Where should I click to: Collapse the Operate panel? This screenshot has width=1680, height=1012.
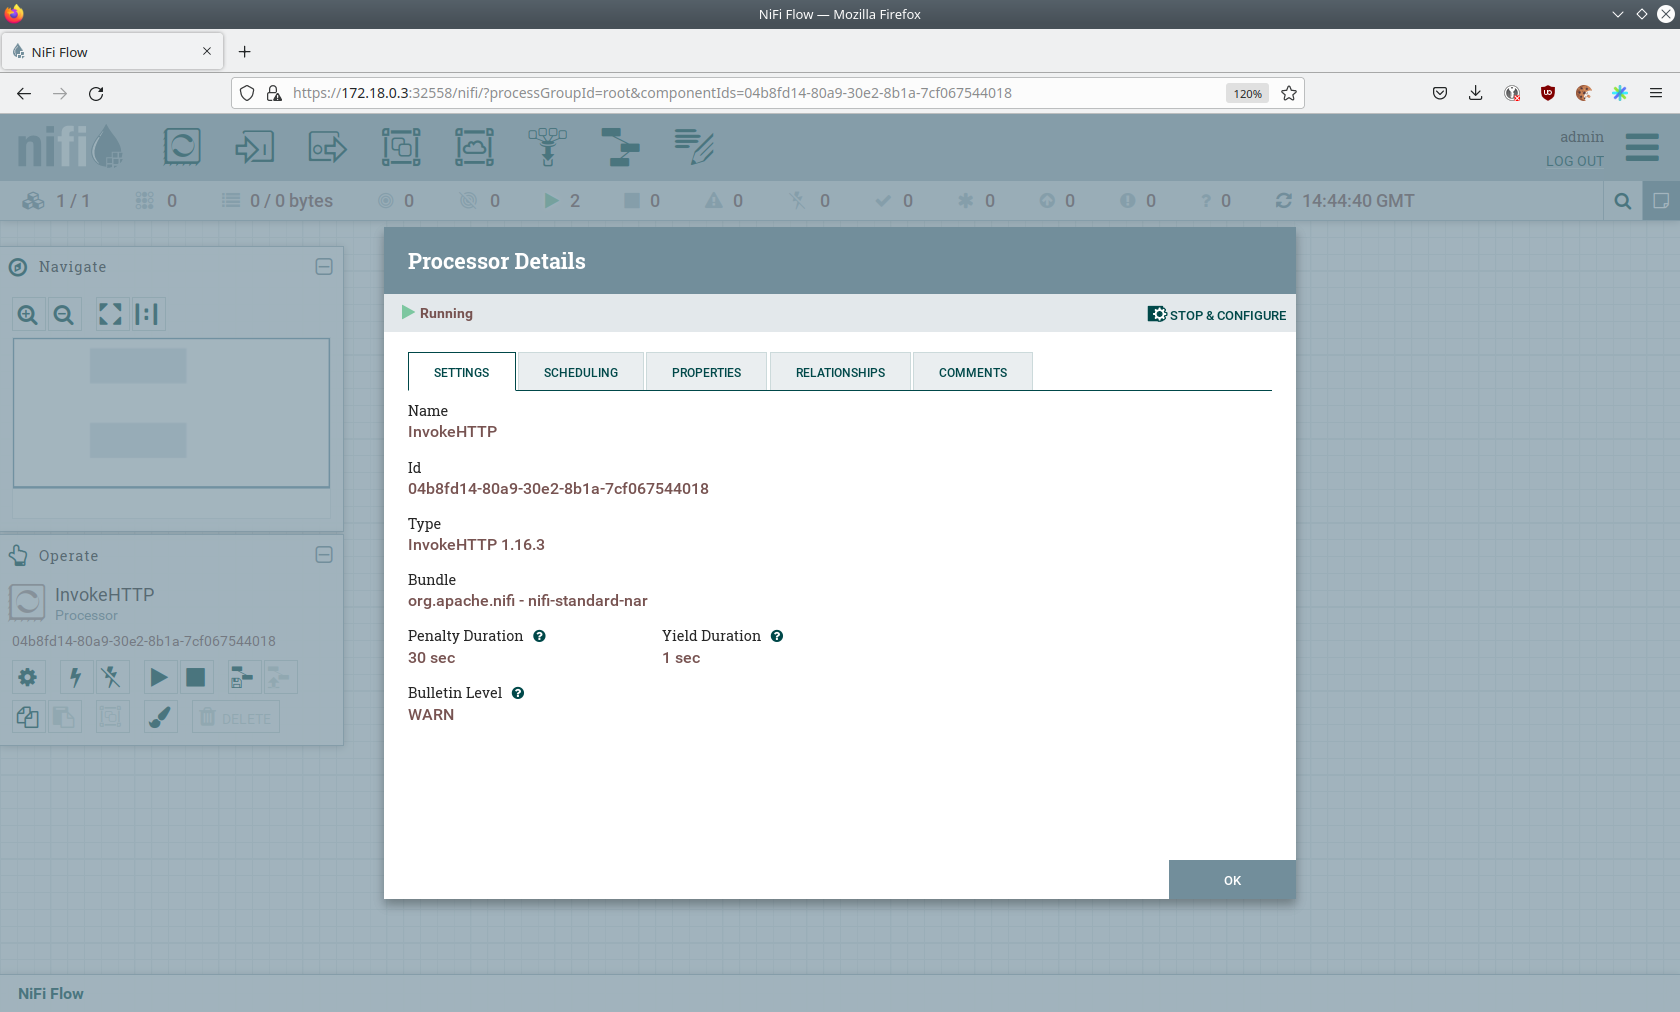pos(324,555)
